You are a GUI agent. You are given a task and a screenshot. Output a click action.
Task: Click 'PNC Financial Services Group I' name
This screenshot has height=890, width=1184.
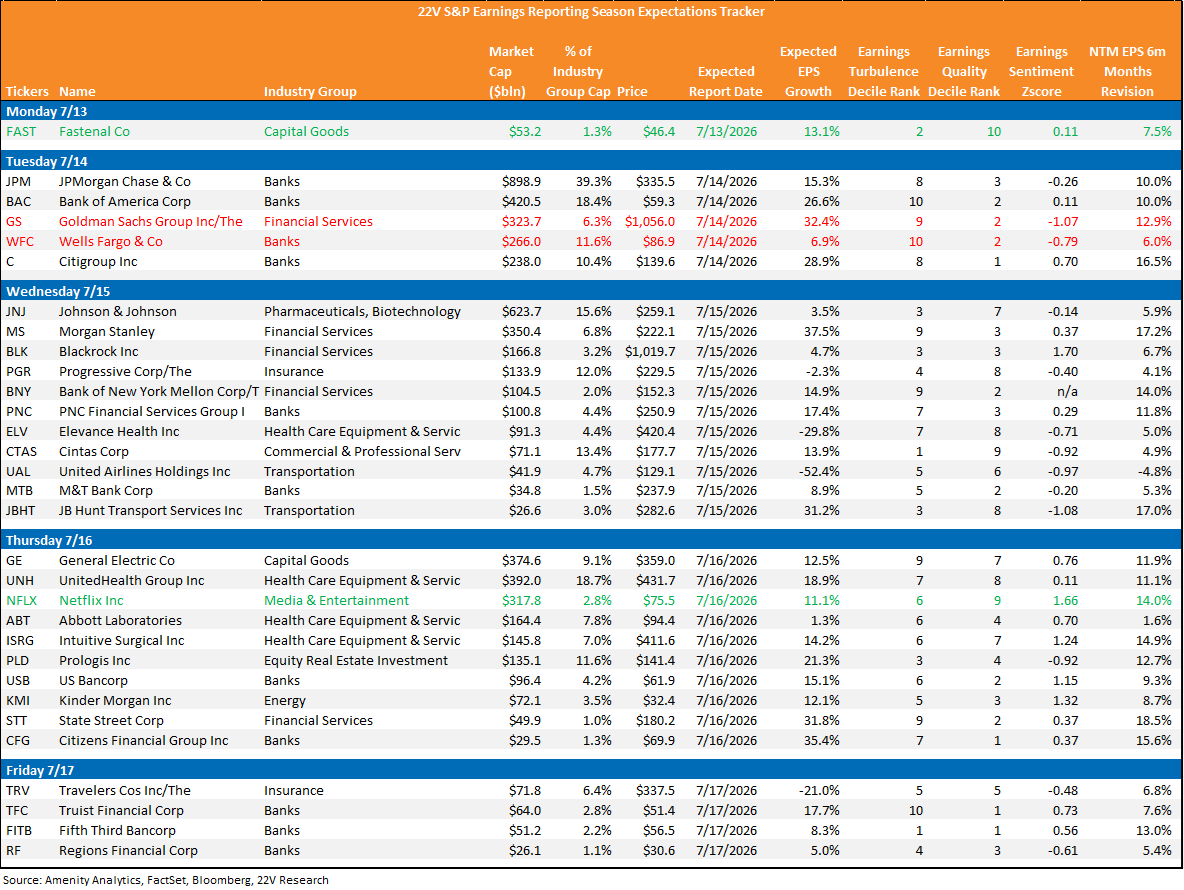point(152,411)
